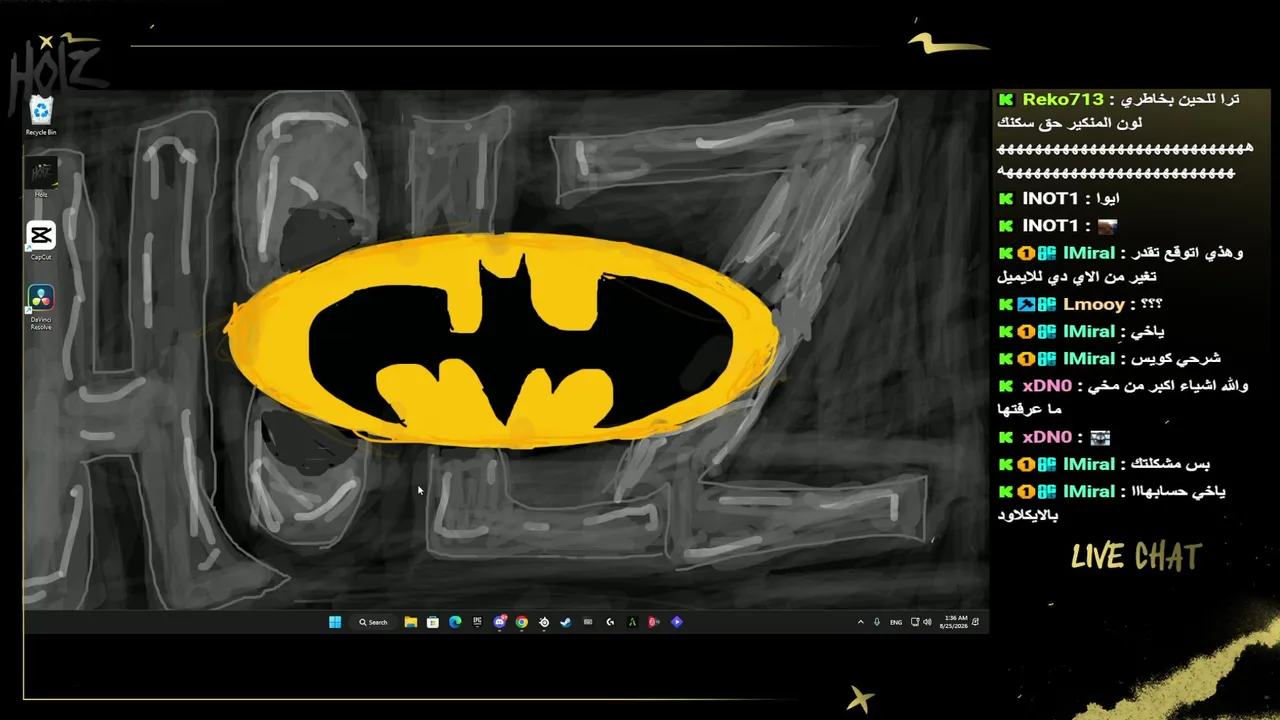Launch Microsoft Edge from the taskbar
Image resolution: width=1280 pixels, height=720 pixels.
[455, 622]
